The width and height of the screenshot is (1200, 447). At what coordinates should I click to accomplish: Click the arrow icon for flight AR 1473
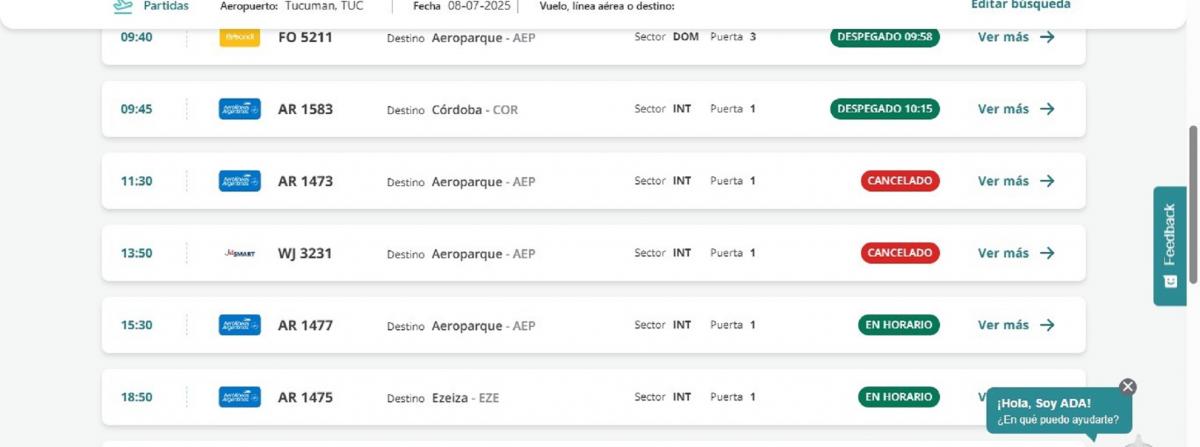(1047, 181)
